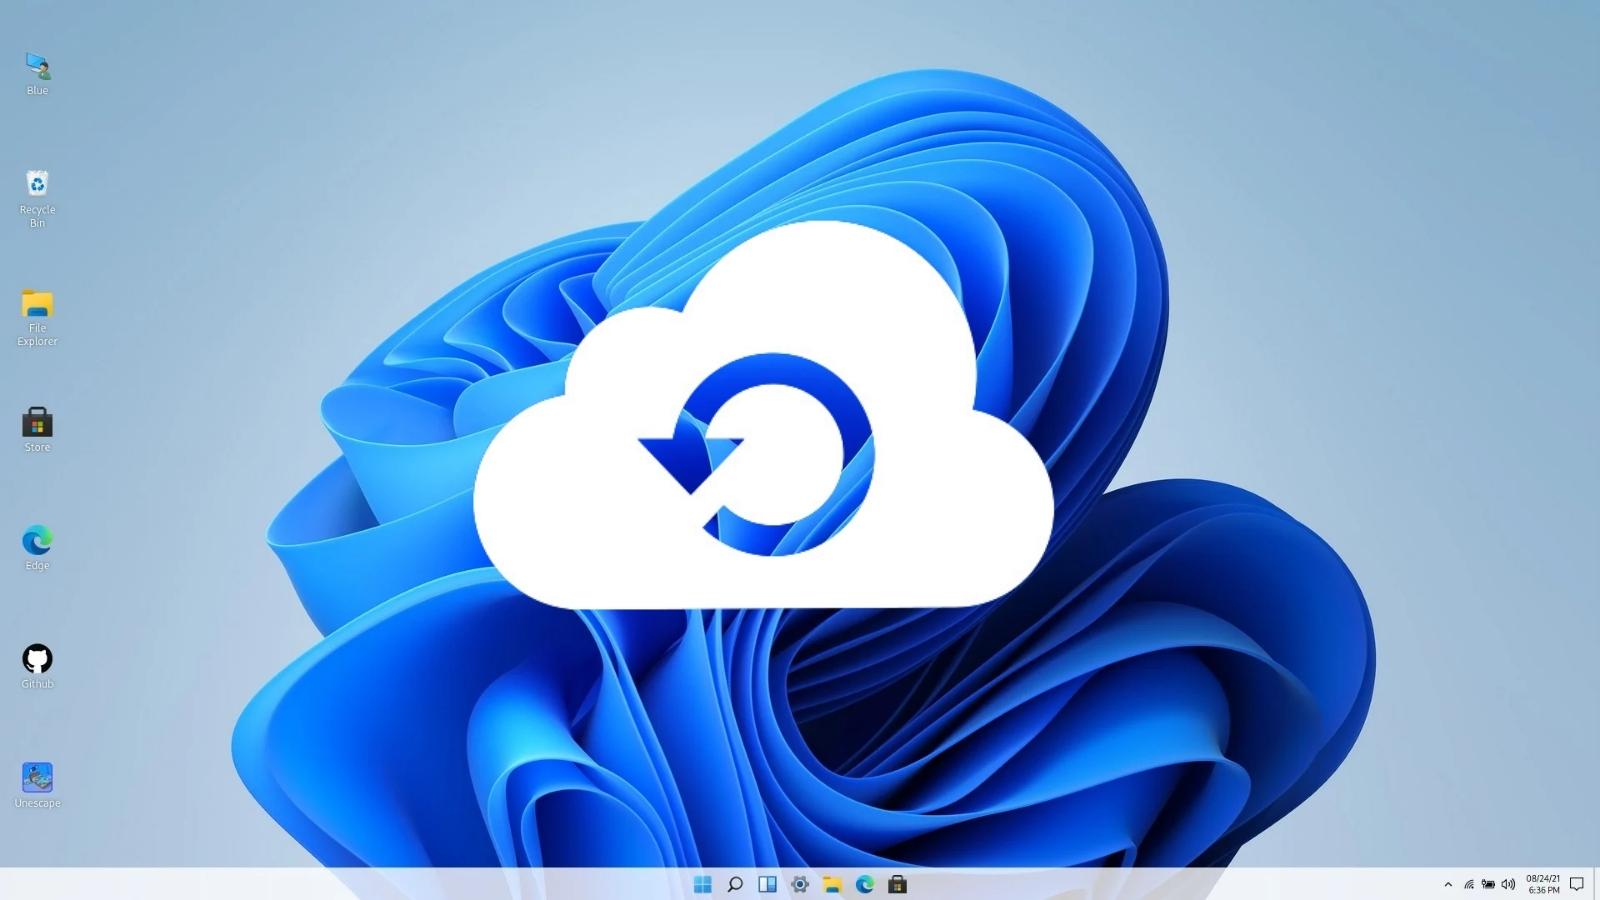The width and height of the screenshot is (1600, 900).
Task: Click the show desktop sliver at the taskbar's end
Action: pyautogui.click(x=1597, y=884)
